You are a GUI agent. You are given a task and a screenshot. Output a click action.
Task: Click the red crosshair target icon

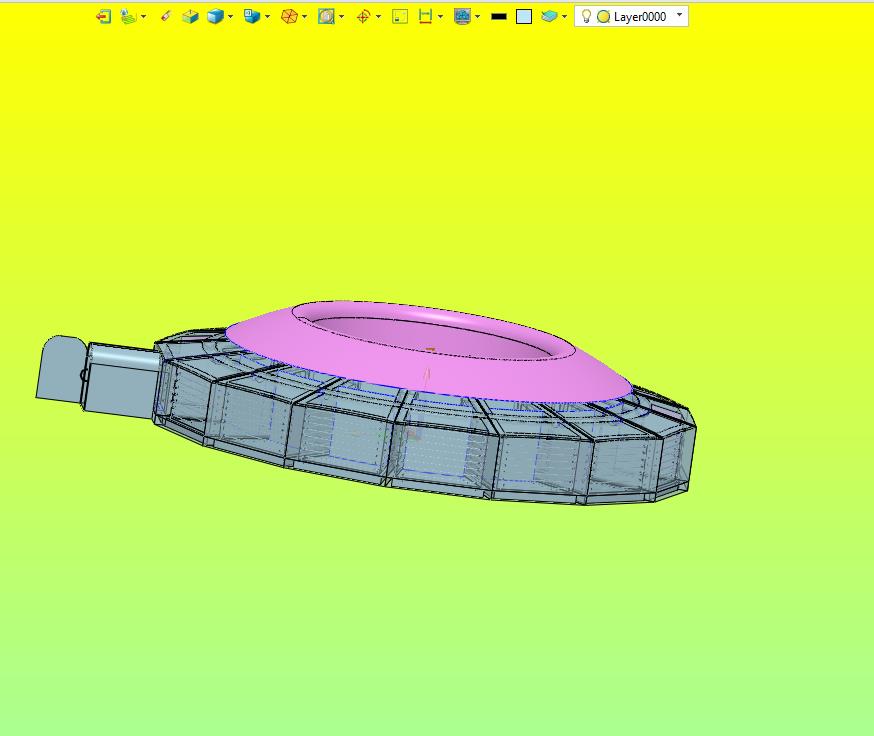click(363, 17)
